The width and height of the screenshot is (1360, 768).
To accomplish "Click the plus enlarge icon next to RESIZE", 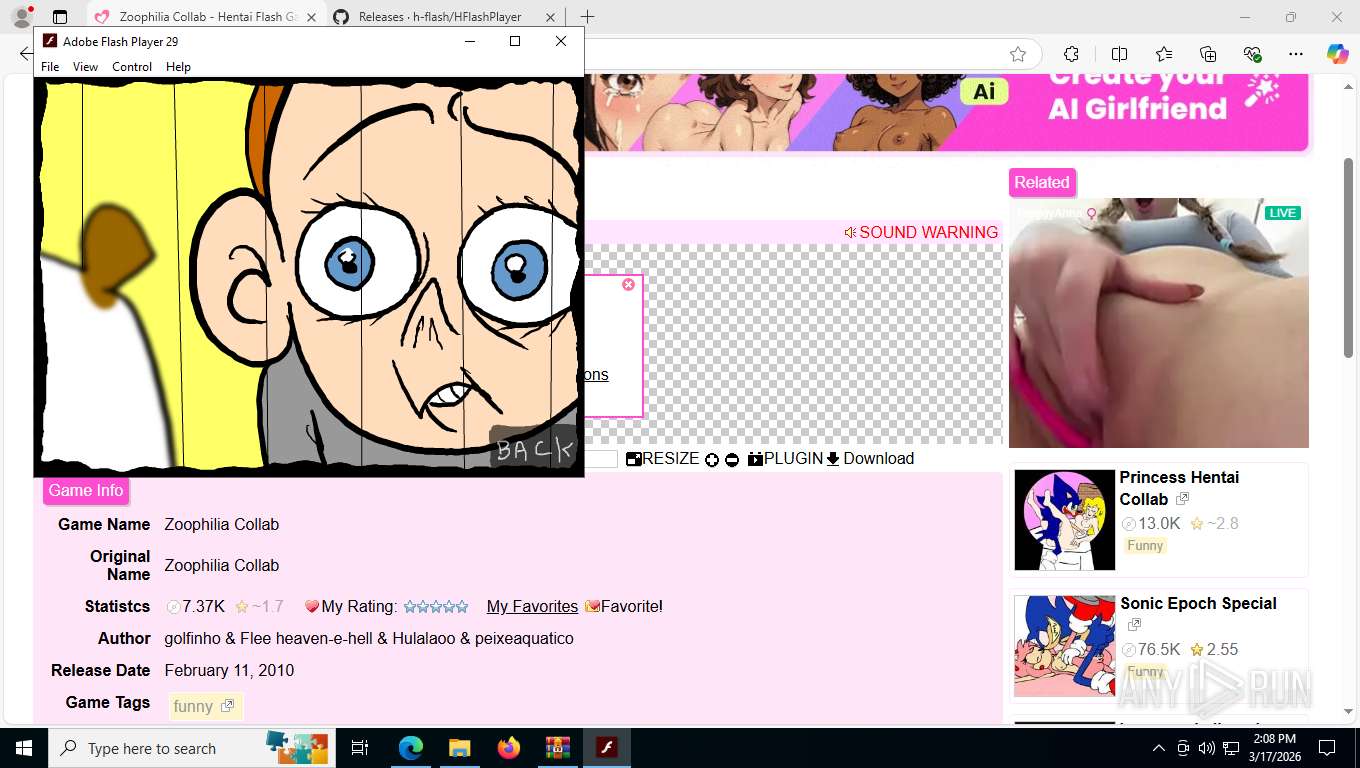I will click(712, 460).
